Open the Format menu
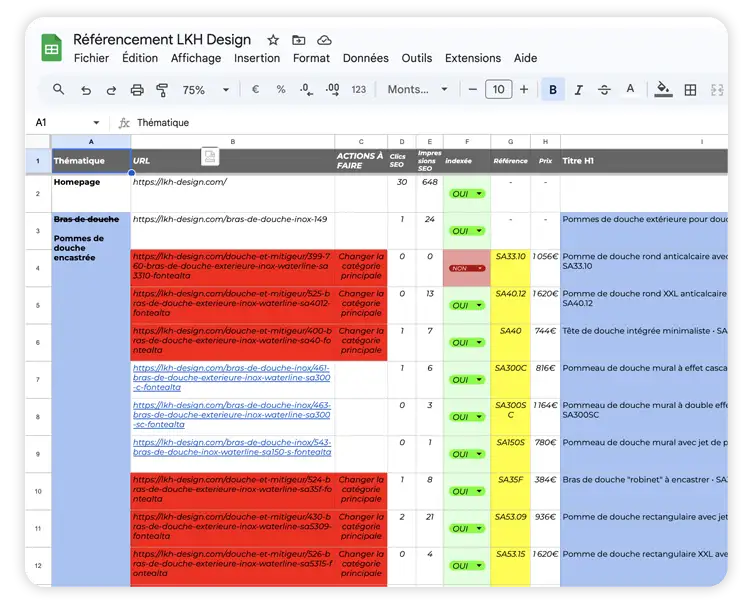Image resolution: width=750 pixels, height=600 pixels. pos(311,58)
